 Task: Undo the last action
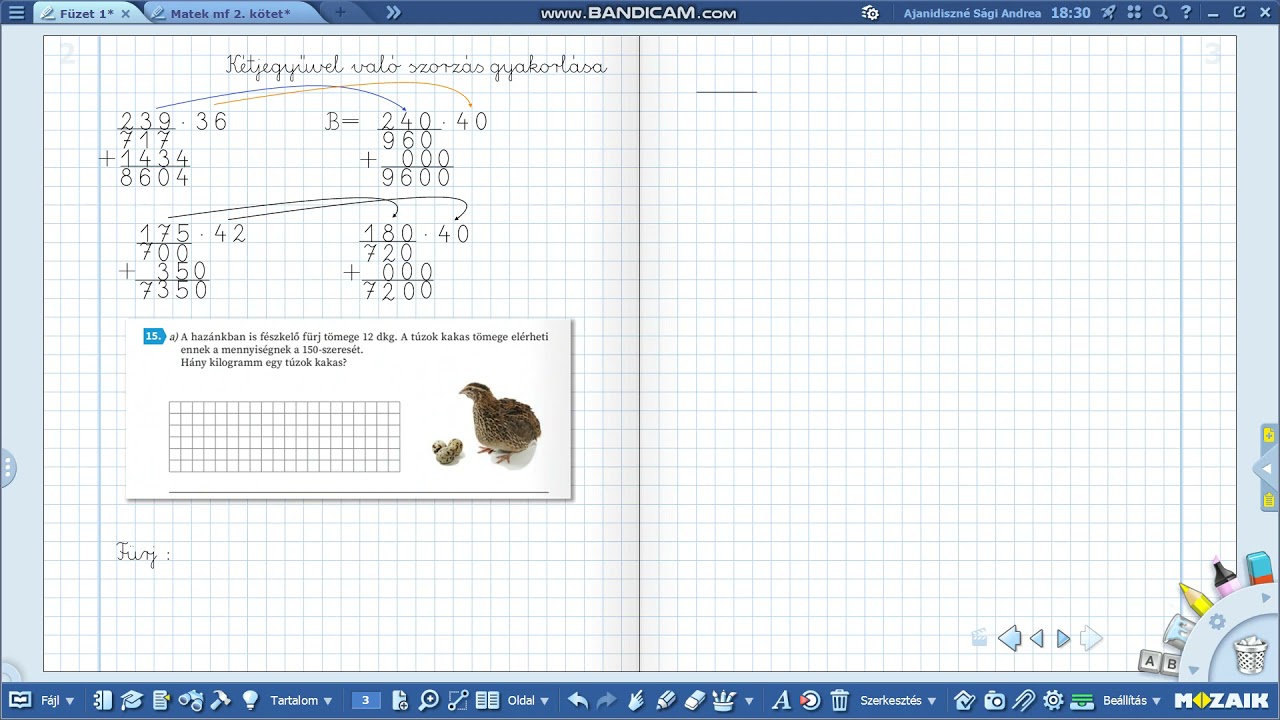click(578, 701)
